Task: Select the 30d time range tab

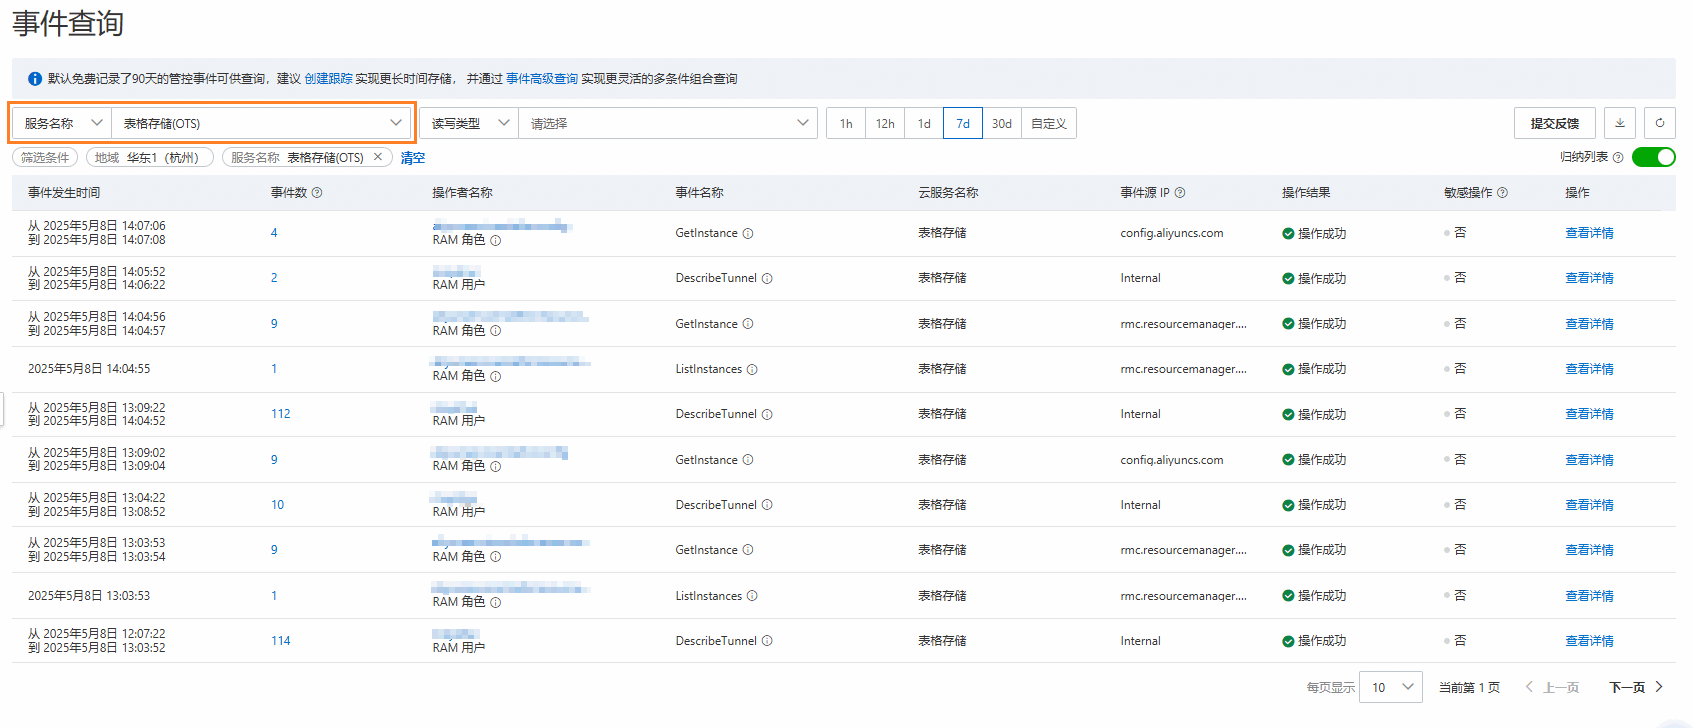Action: pyautogui.click(x=1002, y=123)
